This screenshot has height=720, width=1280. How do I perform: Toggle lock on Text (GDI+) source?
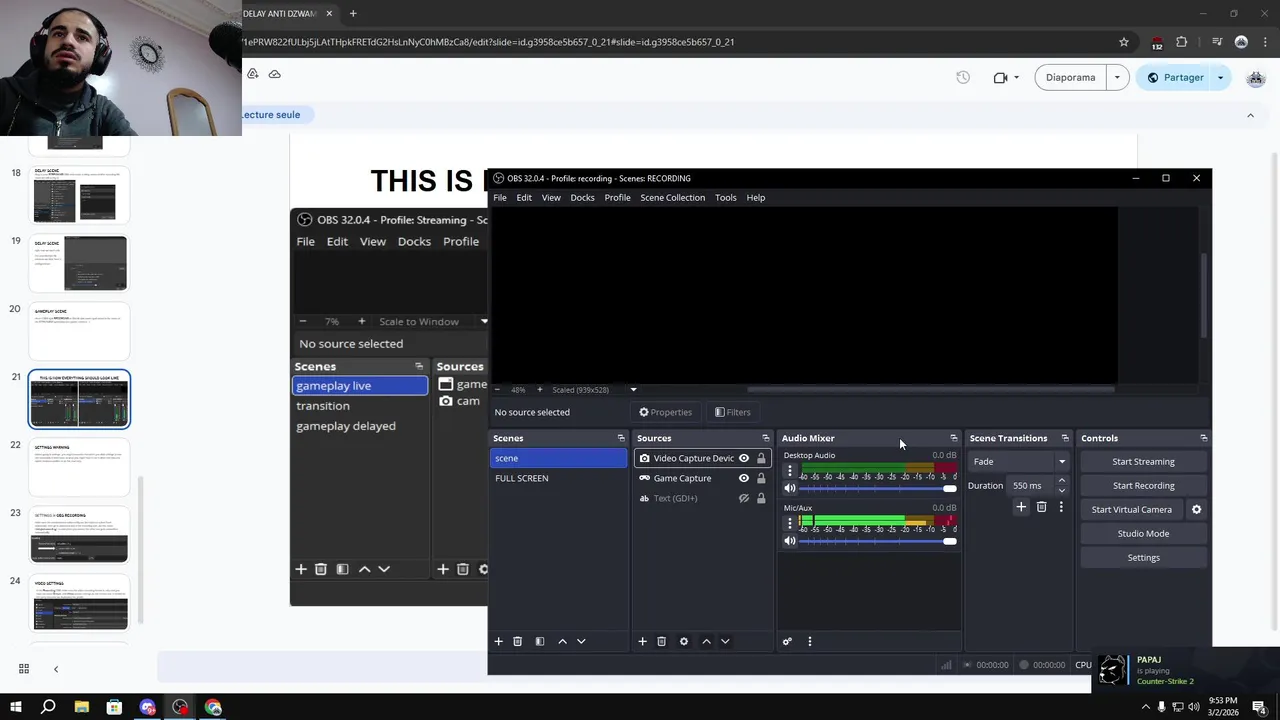(761, 498)
